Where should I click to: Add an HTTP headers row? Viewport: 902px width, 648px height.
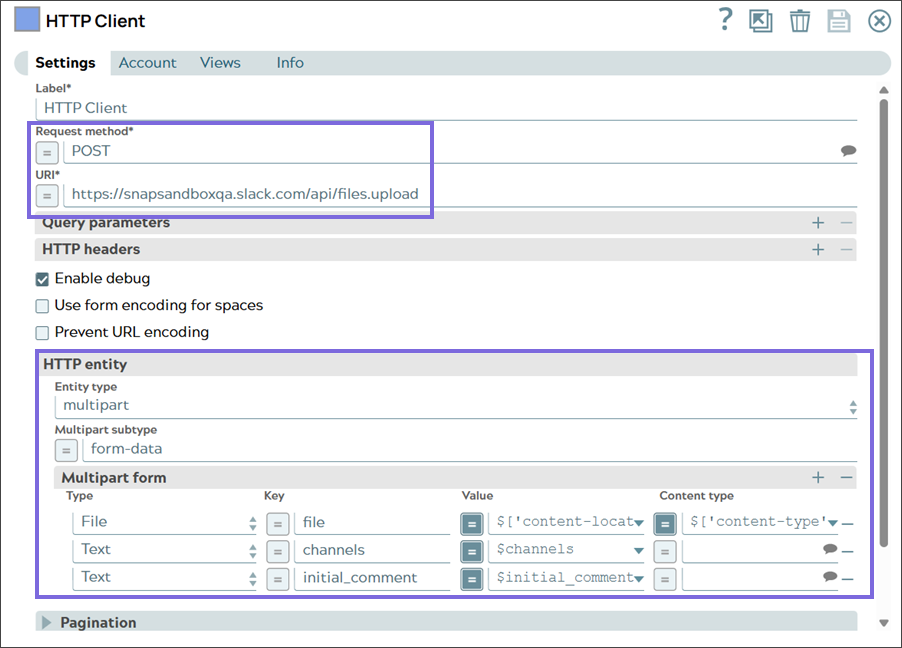(818, 249)
